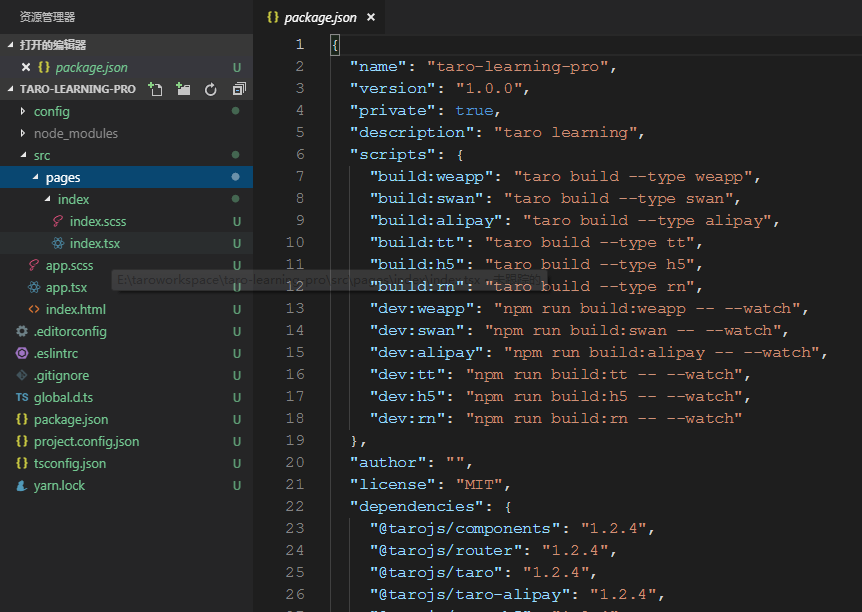Click the braces icon beside package.json in open editors

click(44, 67)
